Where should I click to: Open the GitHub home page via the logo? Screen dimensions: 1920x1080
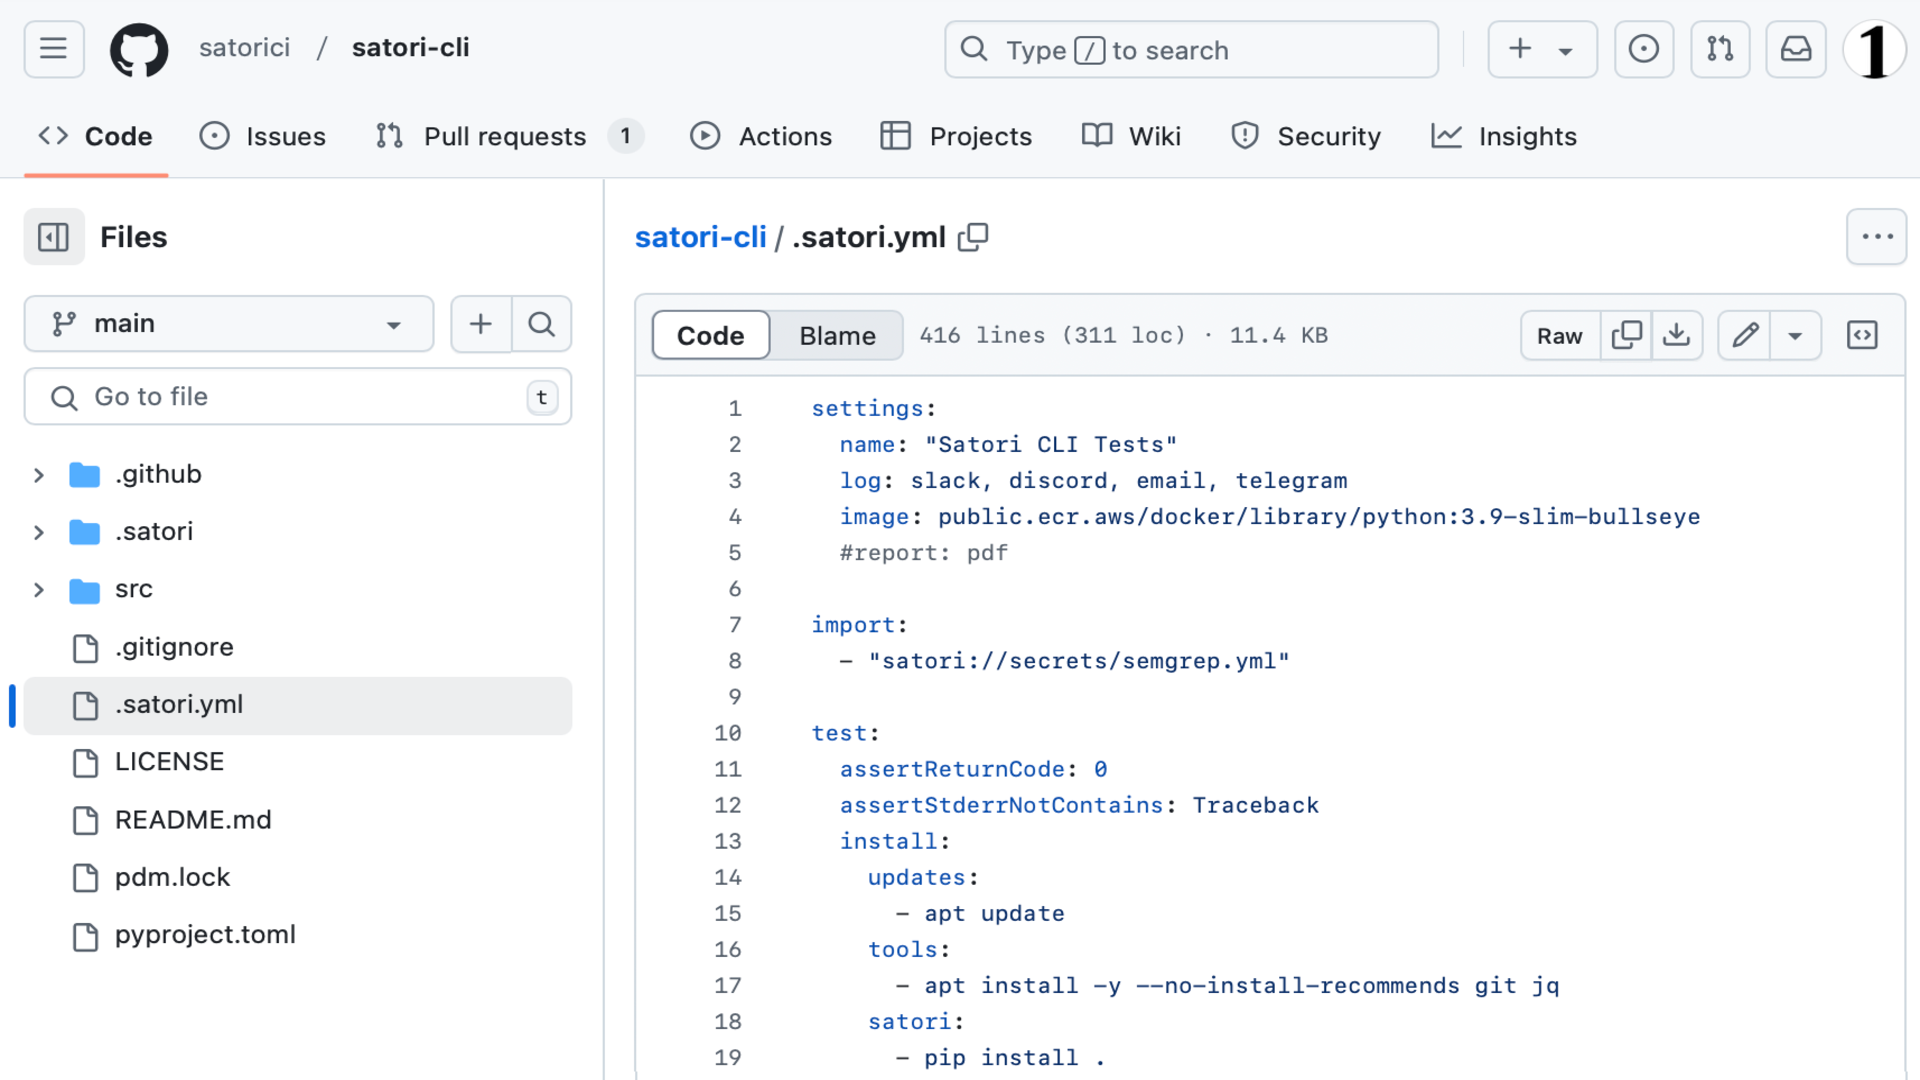click(x=139, y=49)
